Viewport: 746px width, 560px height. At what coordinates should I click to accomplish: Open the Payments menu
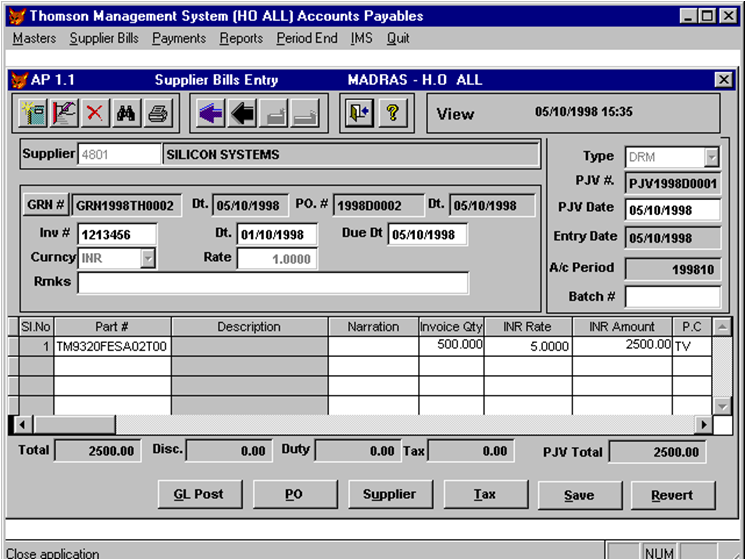tap(179, 38)
